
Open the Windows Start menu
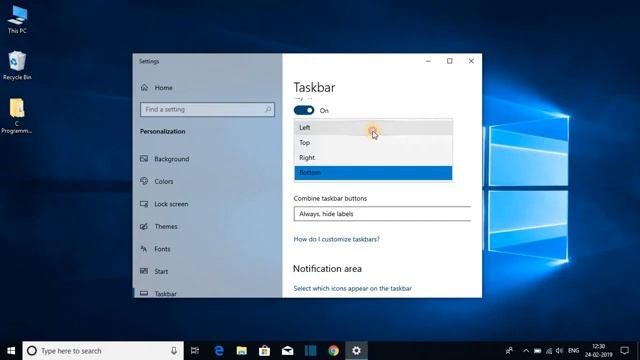point(11,351)
